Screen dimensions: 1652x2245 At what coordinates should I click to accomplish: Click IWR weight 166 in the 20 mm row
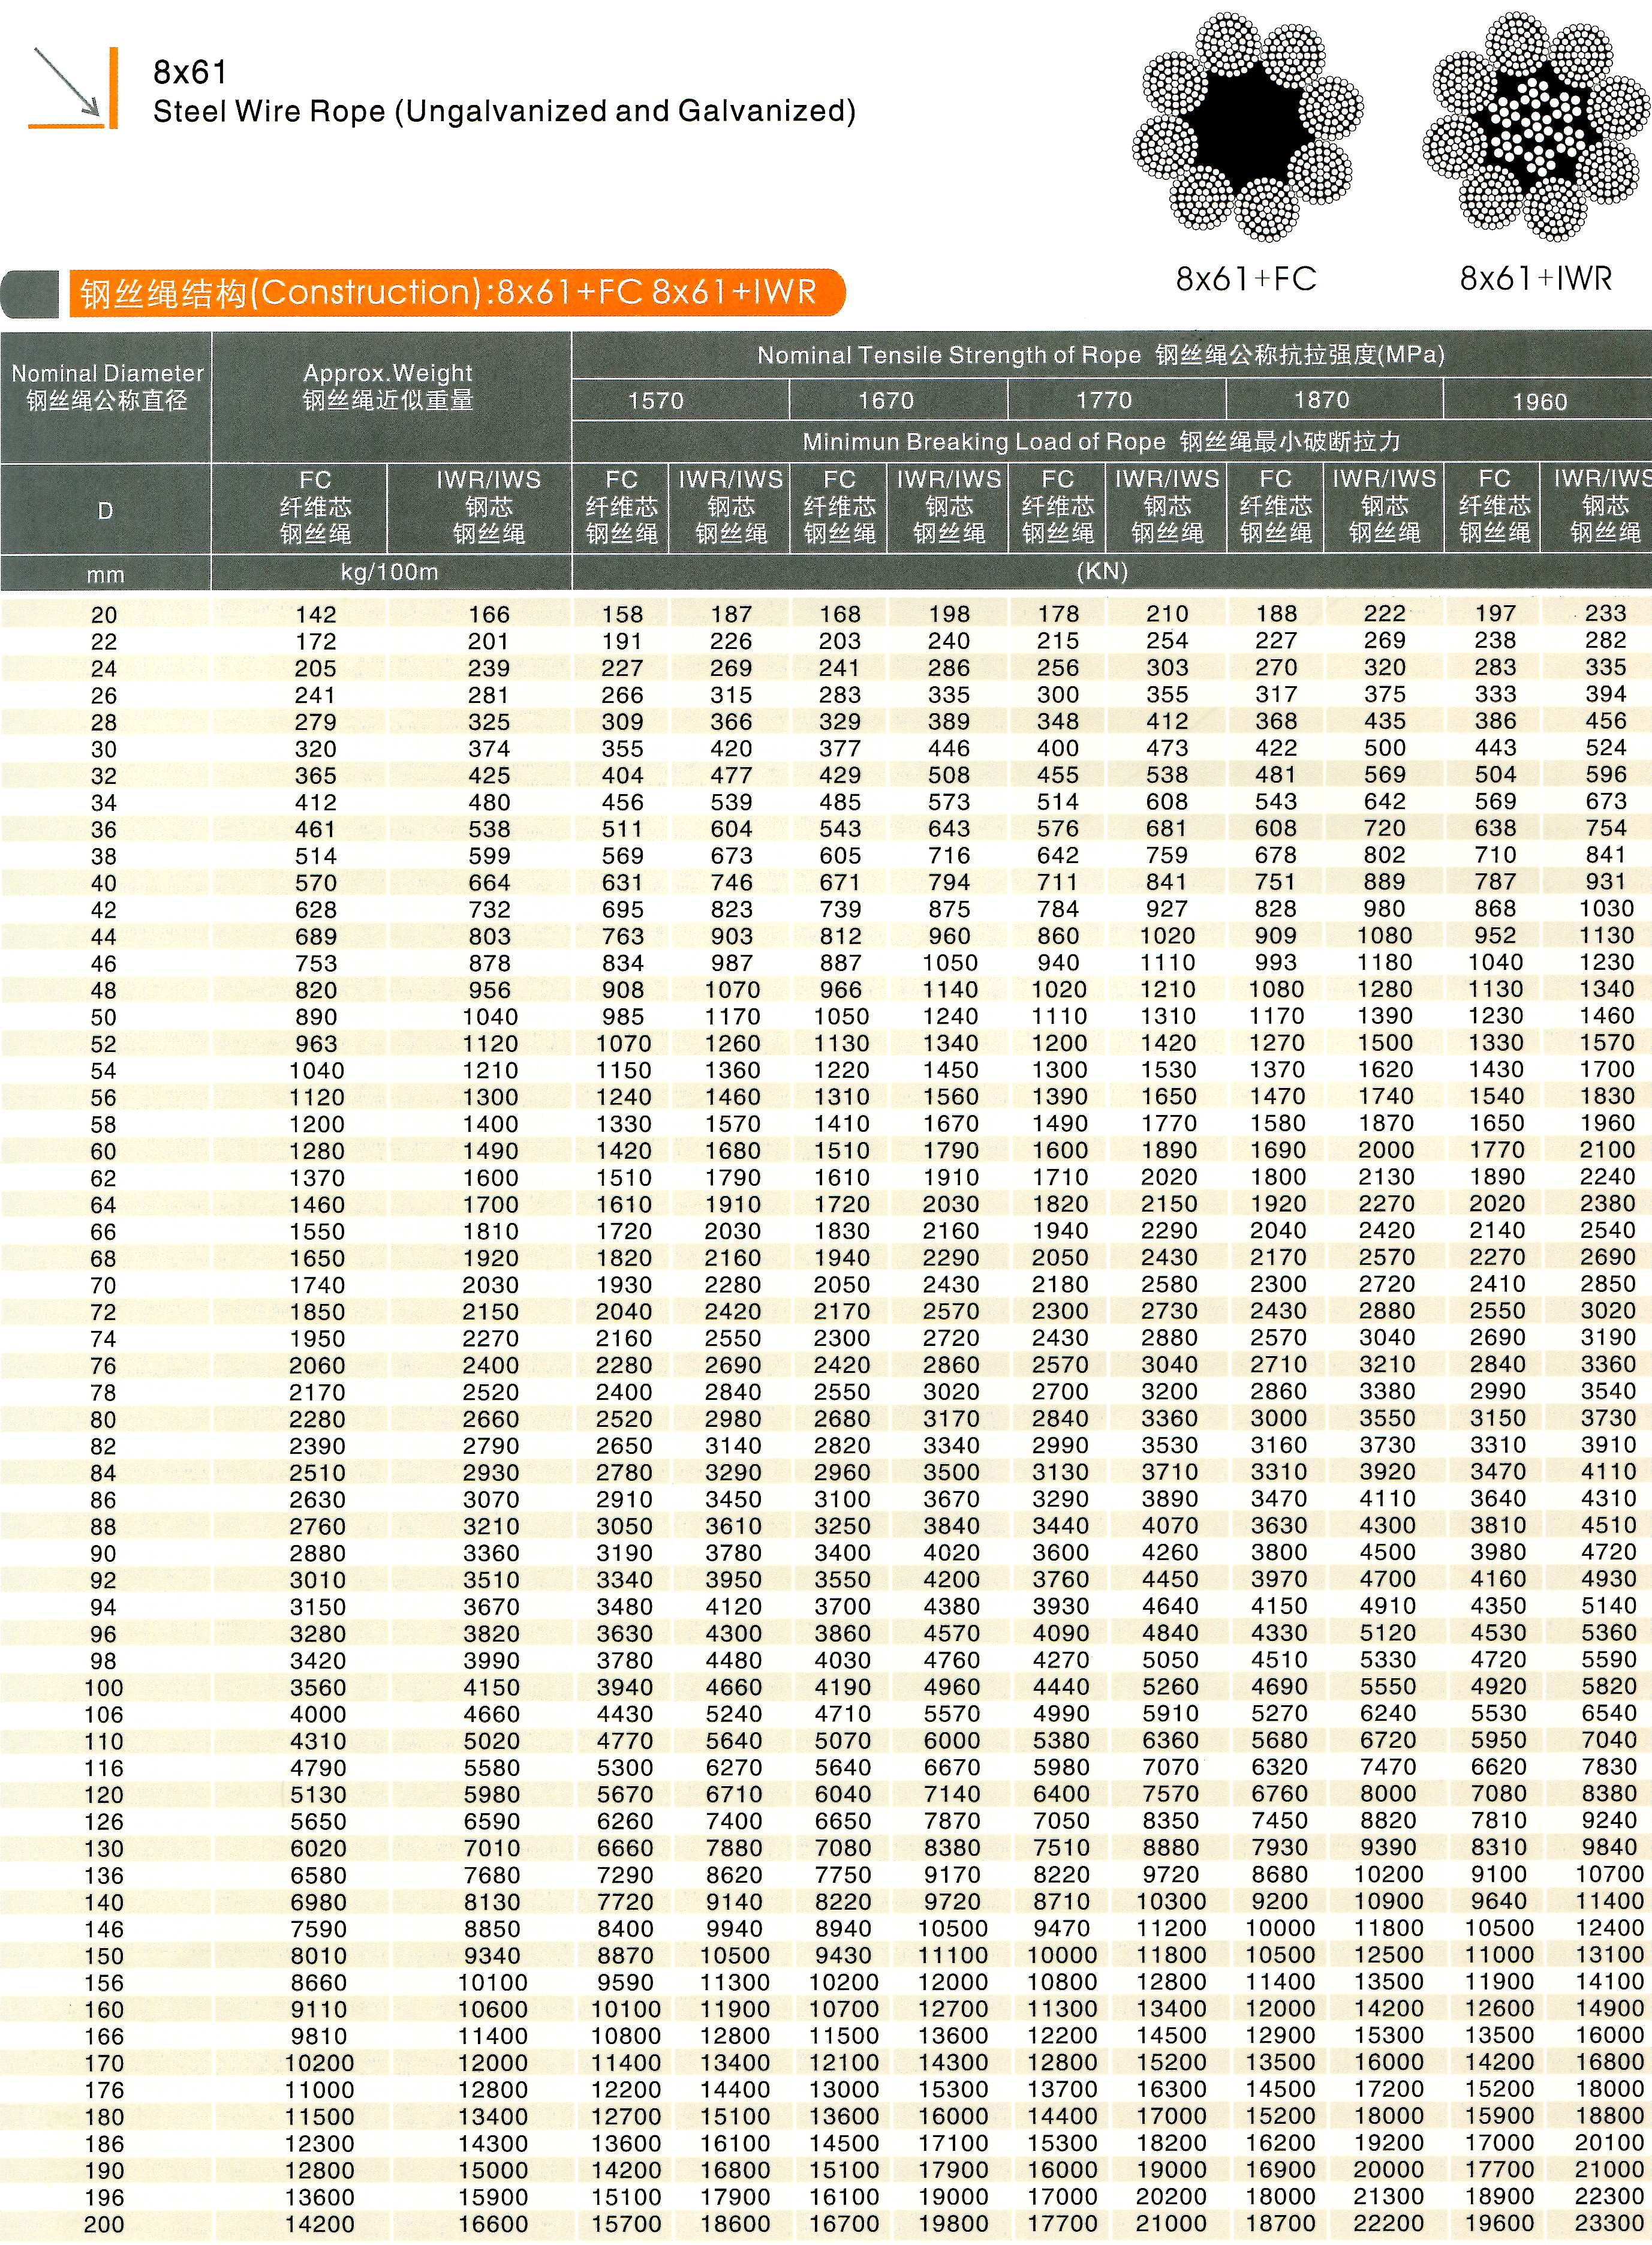pos(490,615)
